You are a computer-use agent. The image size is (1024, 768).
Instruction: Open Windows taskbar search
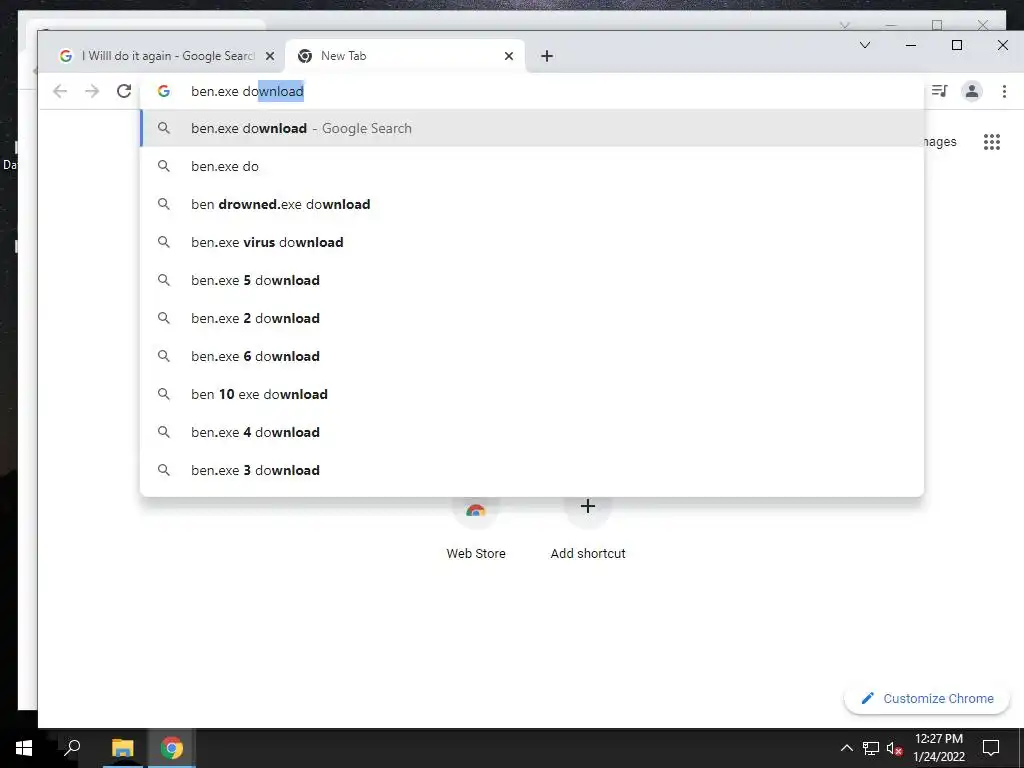click(x=72, y=748)
